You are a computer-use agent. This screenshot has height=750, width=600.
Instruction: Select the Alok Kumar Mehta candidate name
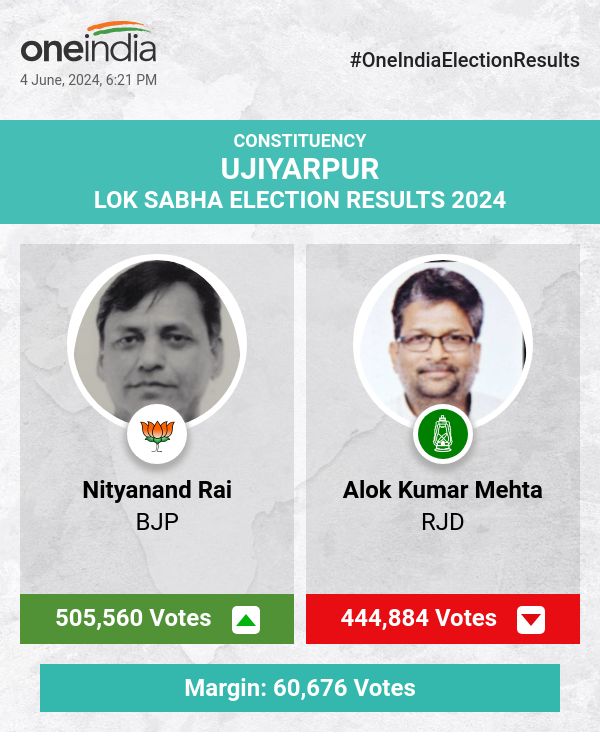tap(443, 490)
